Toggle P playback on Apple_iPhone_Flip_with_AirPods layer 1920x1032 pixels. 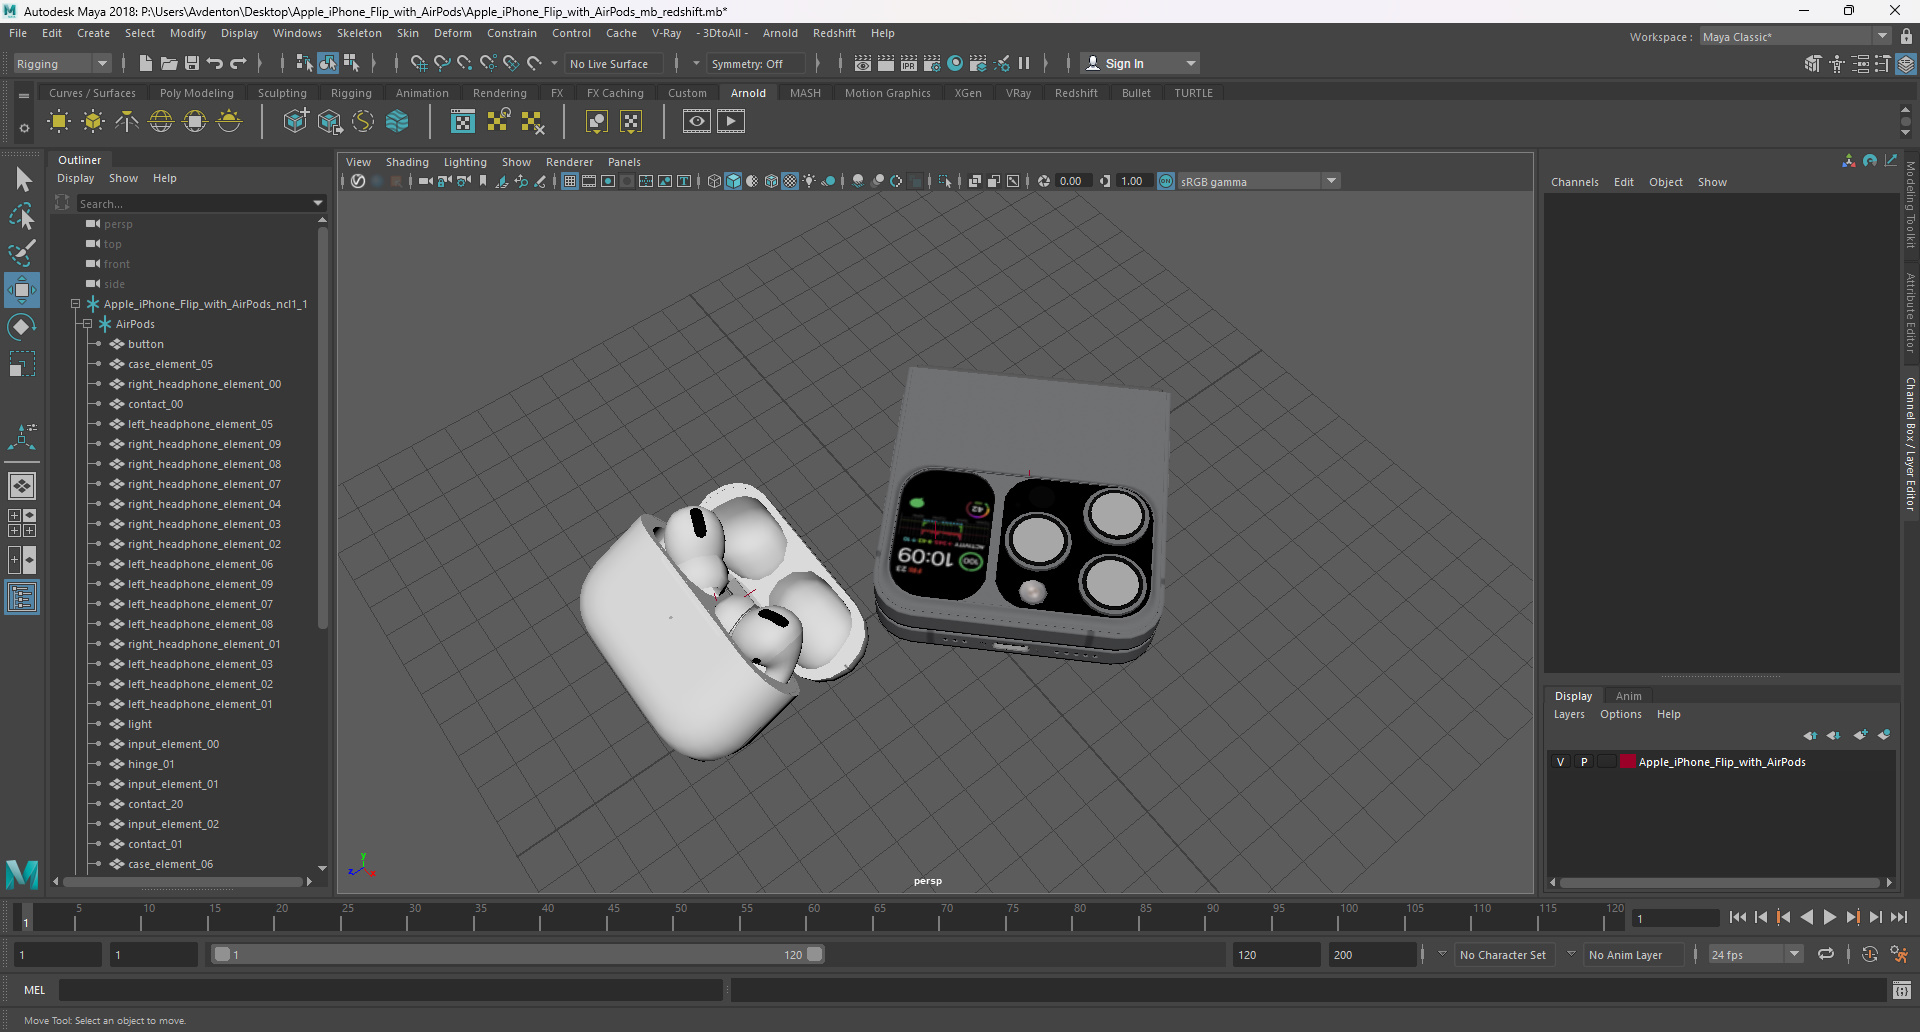click(1584, 762)
